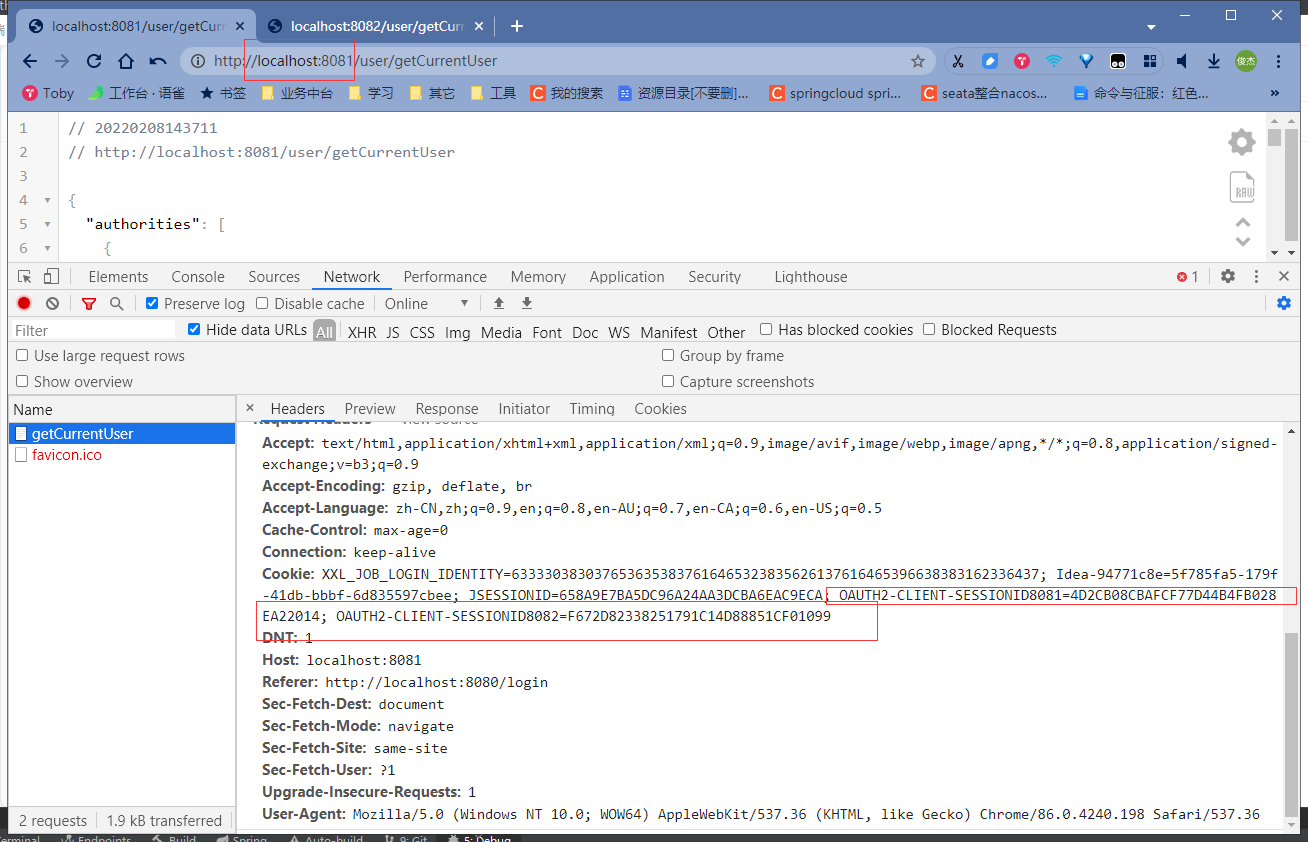Image resolution: width=1308 pixels, height=842 pixels.
Task: Open the 我的搜索 bookmark
Action: click(567, 93)
